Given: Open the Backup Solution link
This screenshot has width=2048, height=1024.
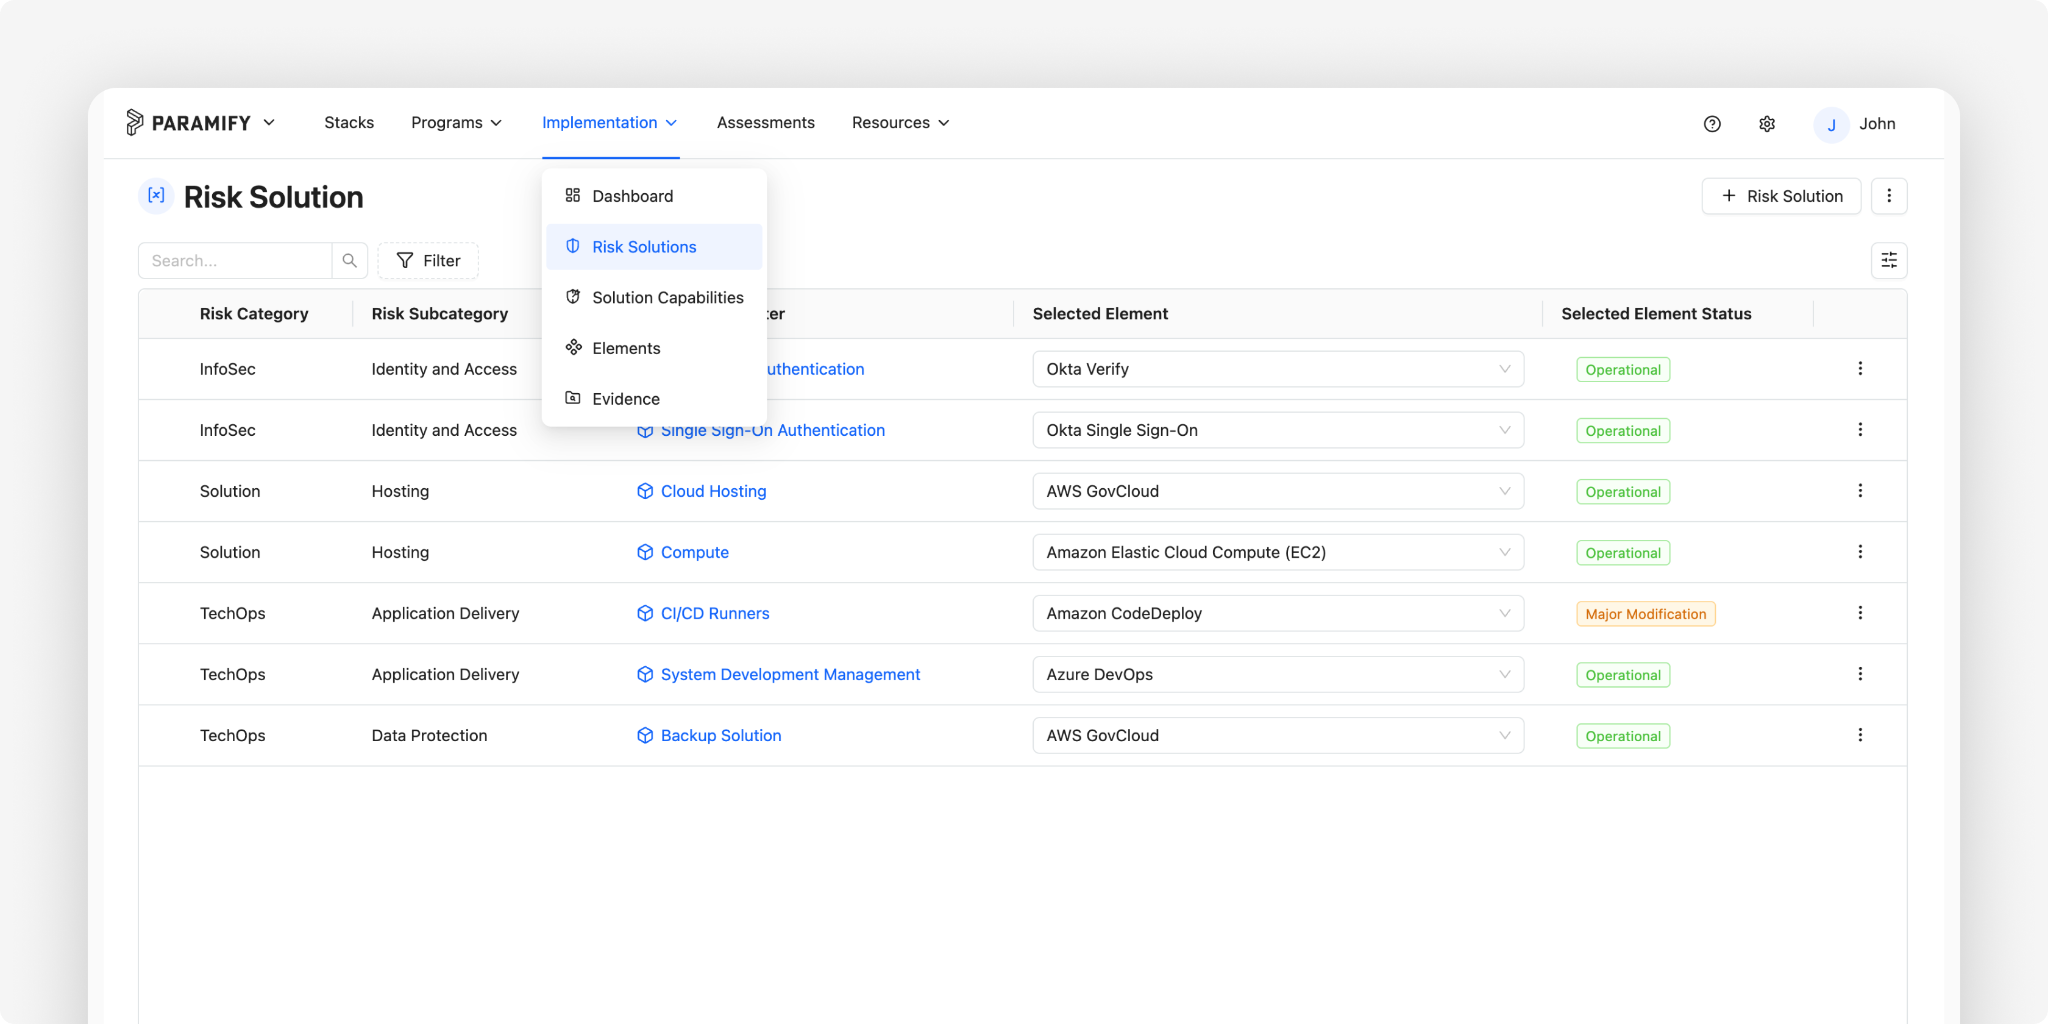Looking at the screenshot, I should tap(721, 735).
